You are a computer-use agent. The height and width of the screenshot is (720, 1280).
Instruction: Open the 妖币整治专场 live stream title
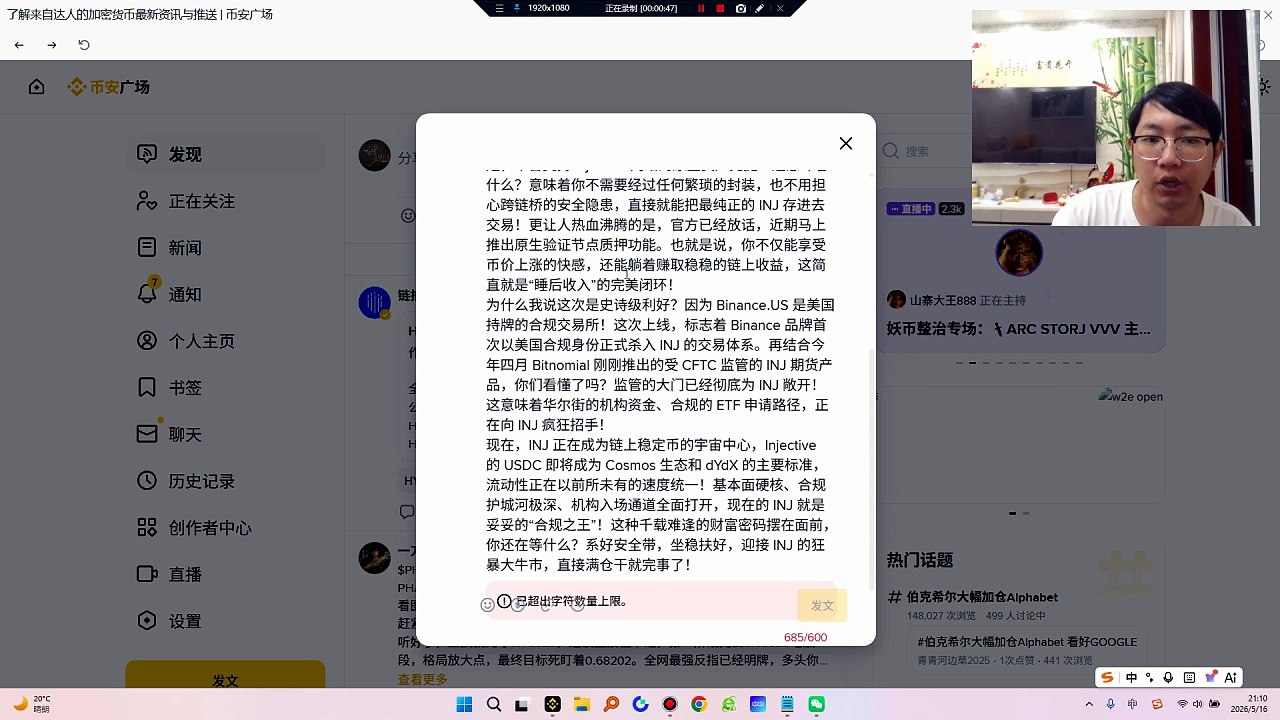(1018, 329)
